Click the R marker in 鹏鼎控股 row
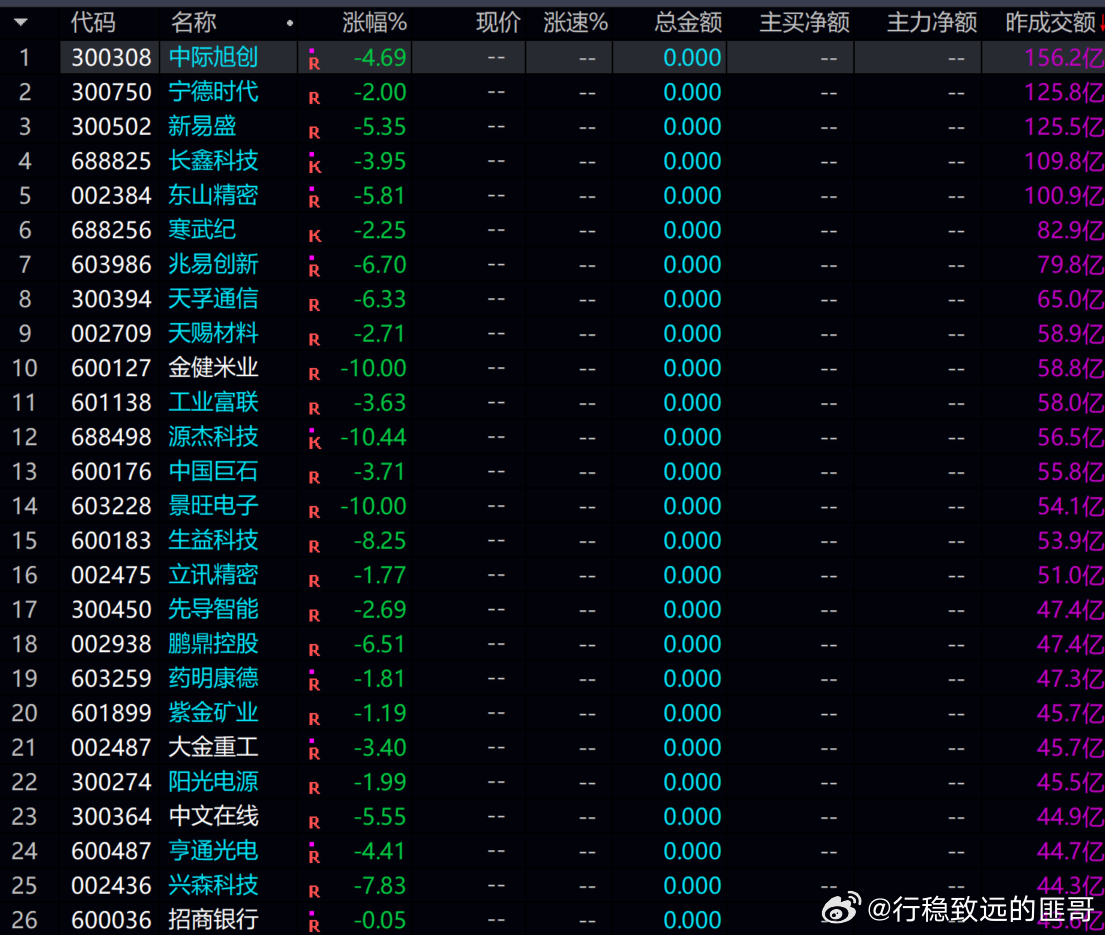 314,650
